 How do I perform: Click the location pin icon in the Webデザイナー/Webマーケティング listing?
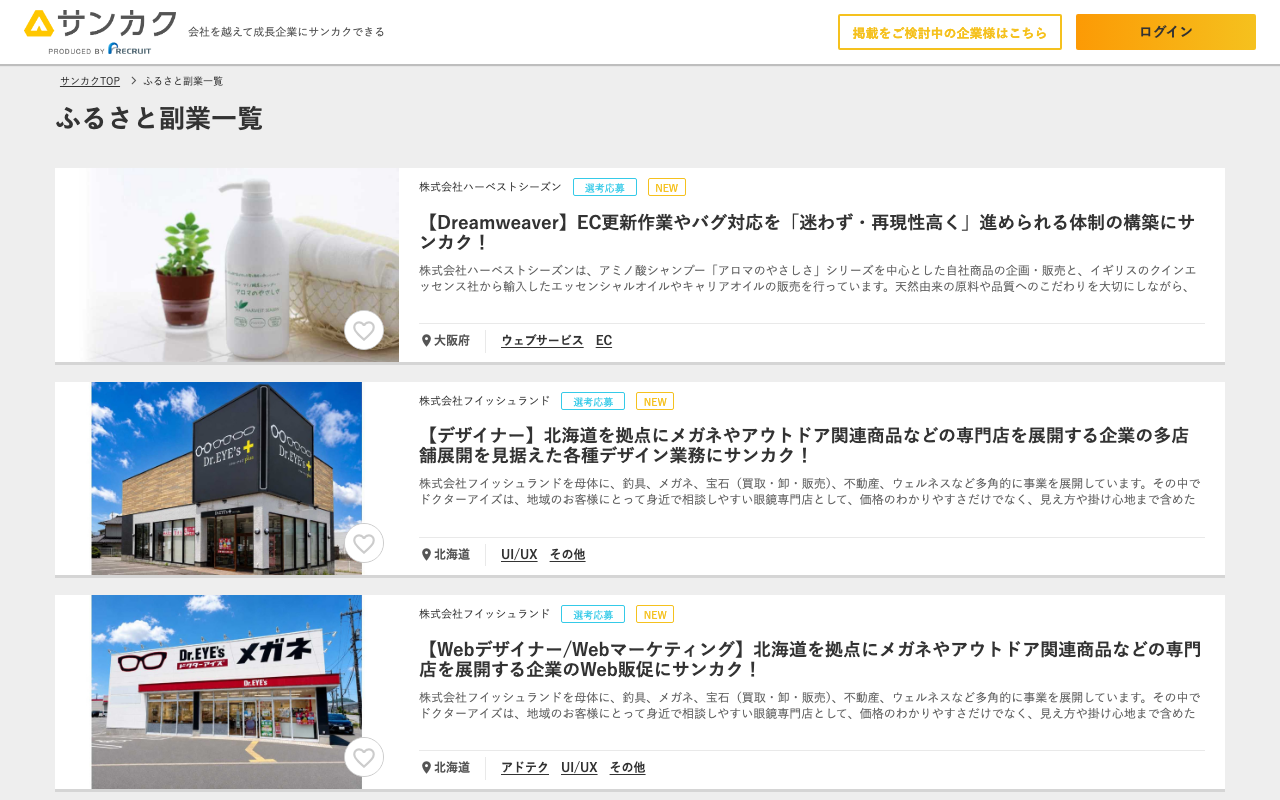(426, 768)
